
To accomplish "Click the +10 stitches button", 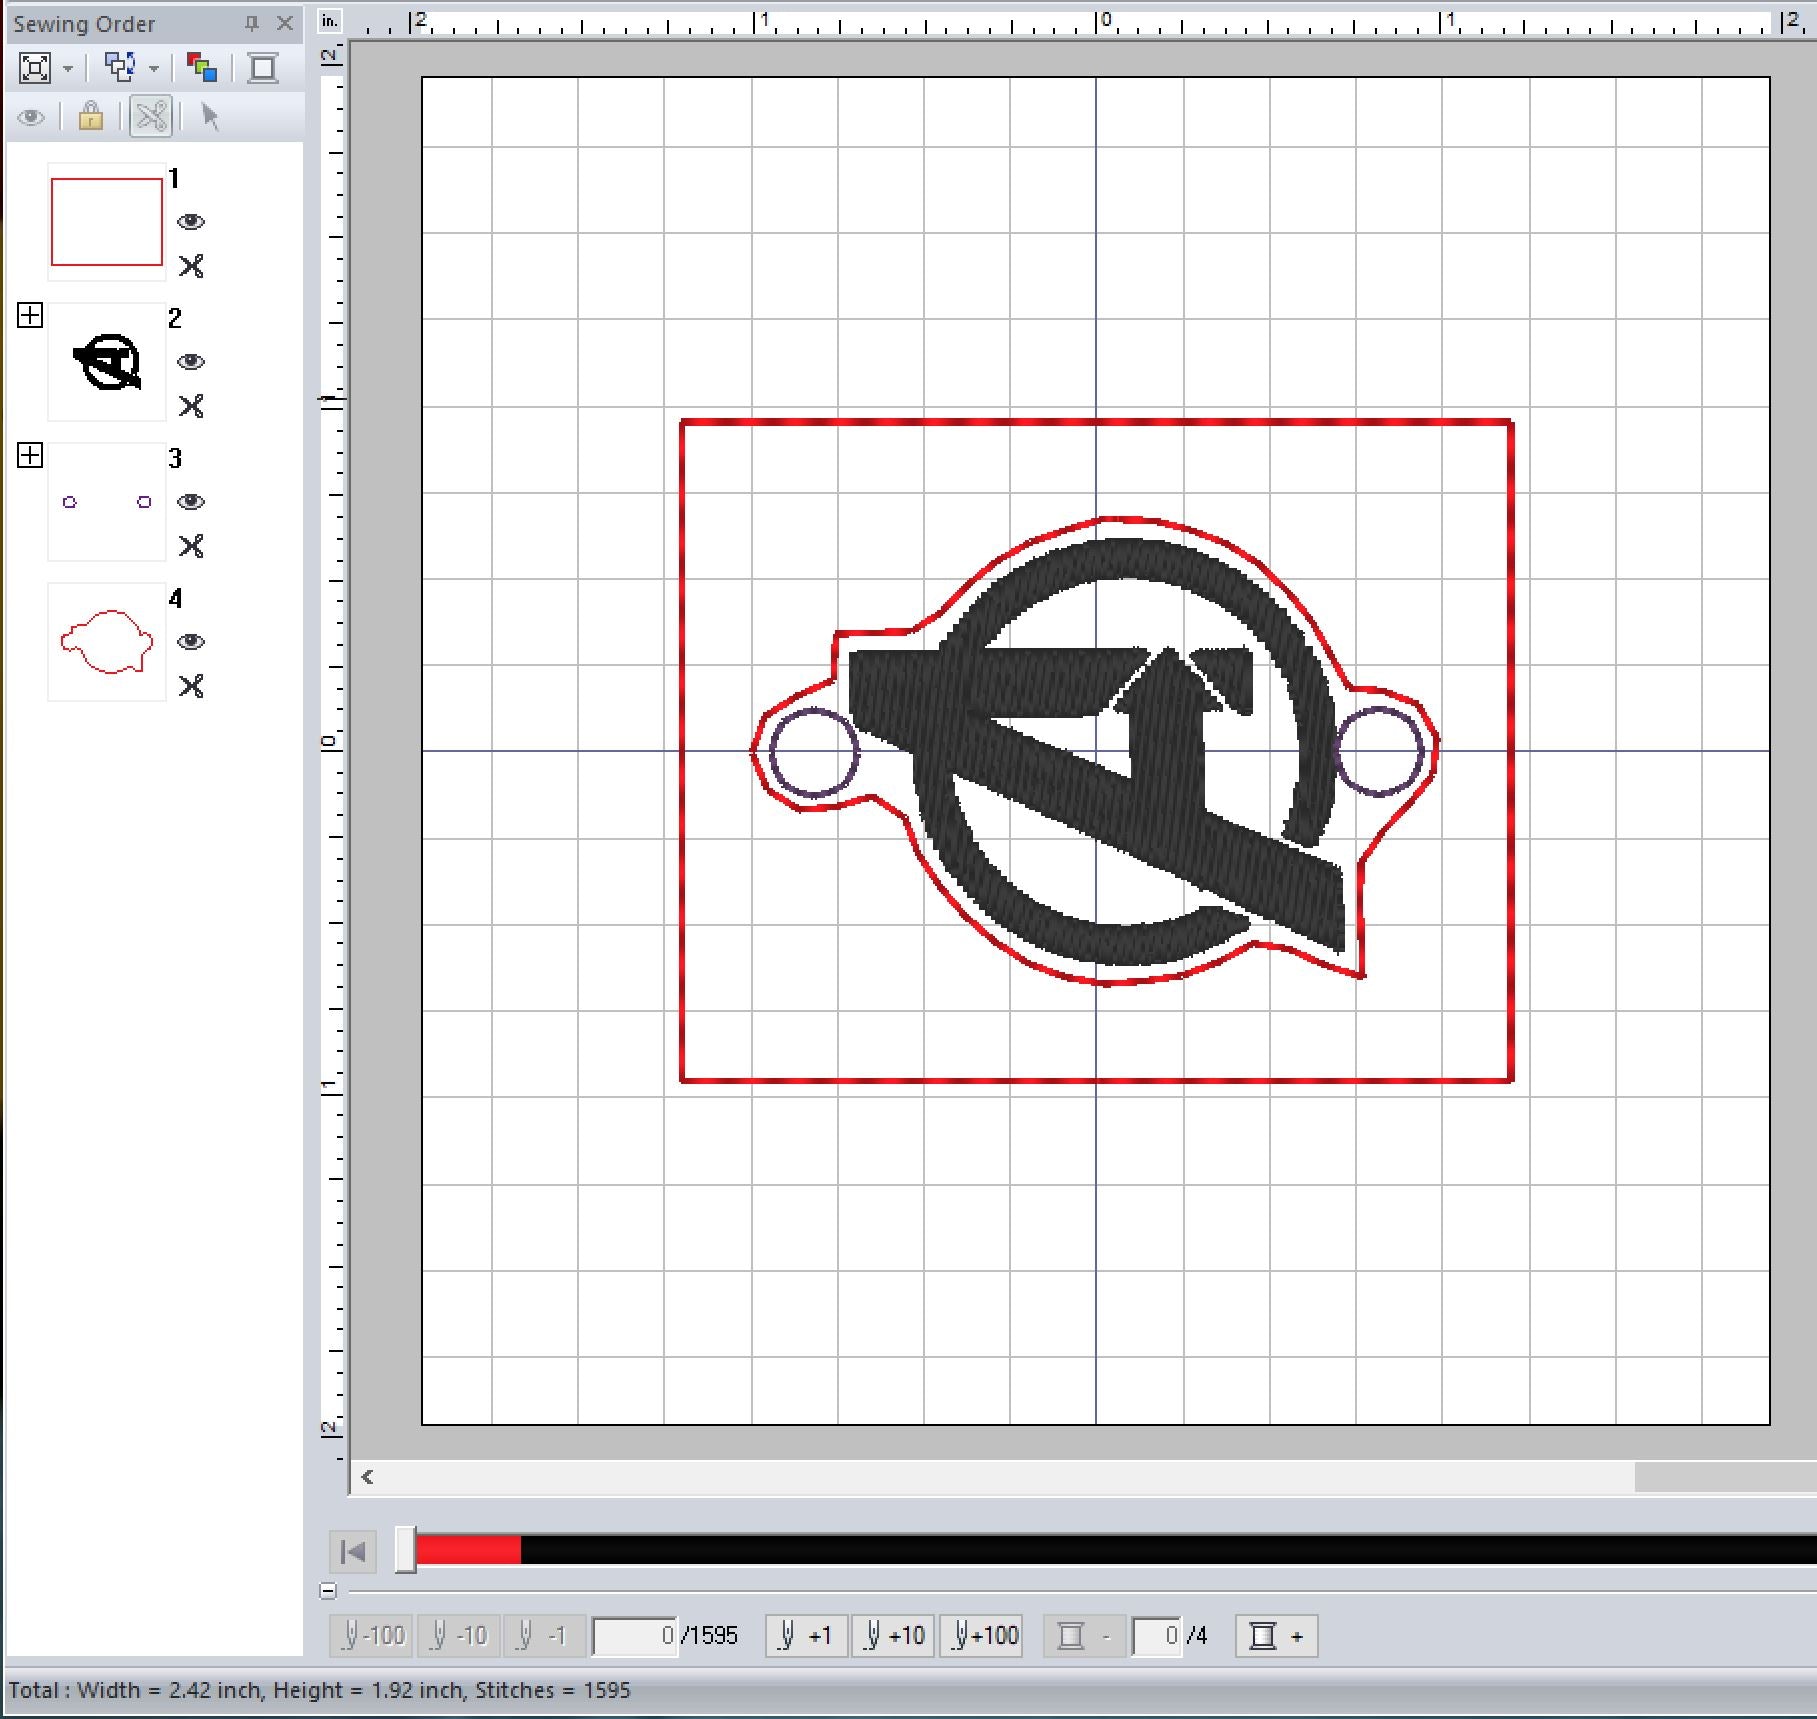I will 893,1636.
